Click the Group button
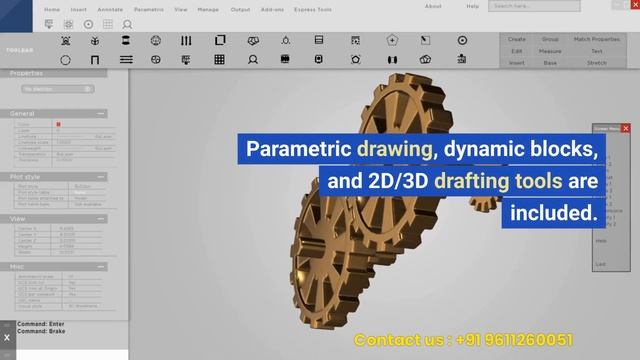This screenshot has height=360, width=640. coord(550,39)
